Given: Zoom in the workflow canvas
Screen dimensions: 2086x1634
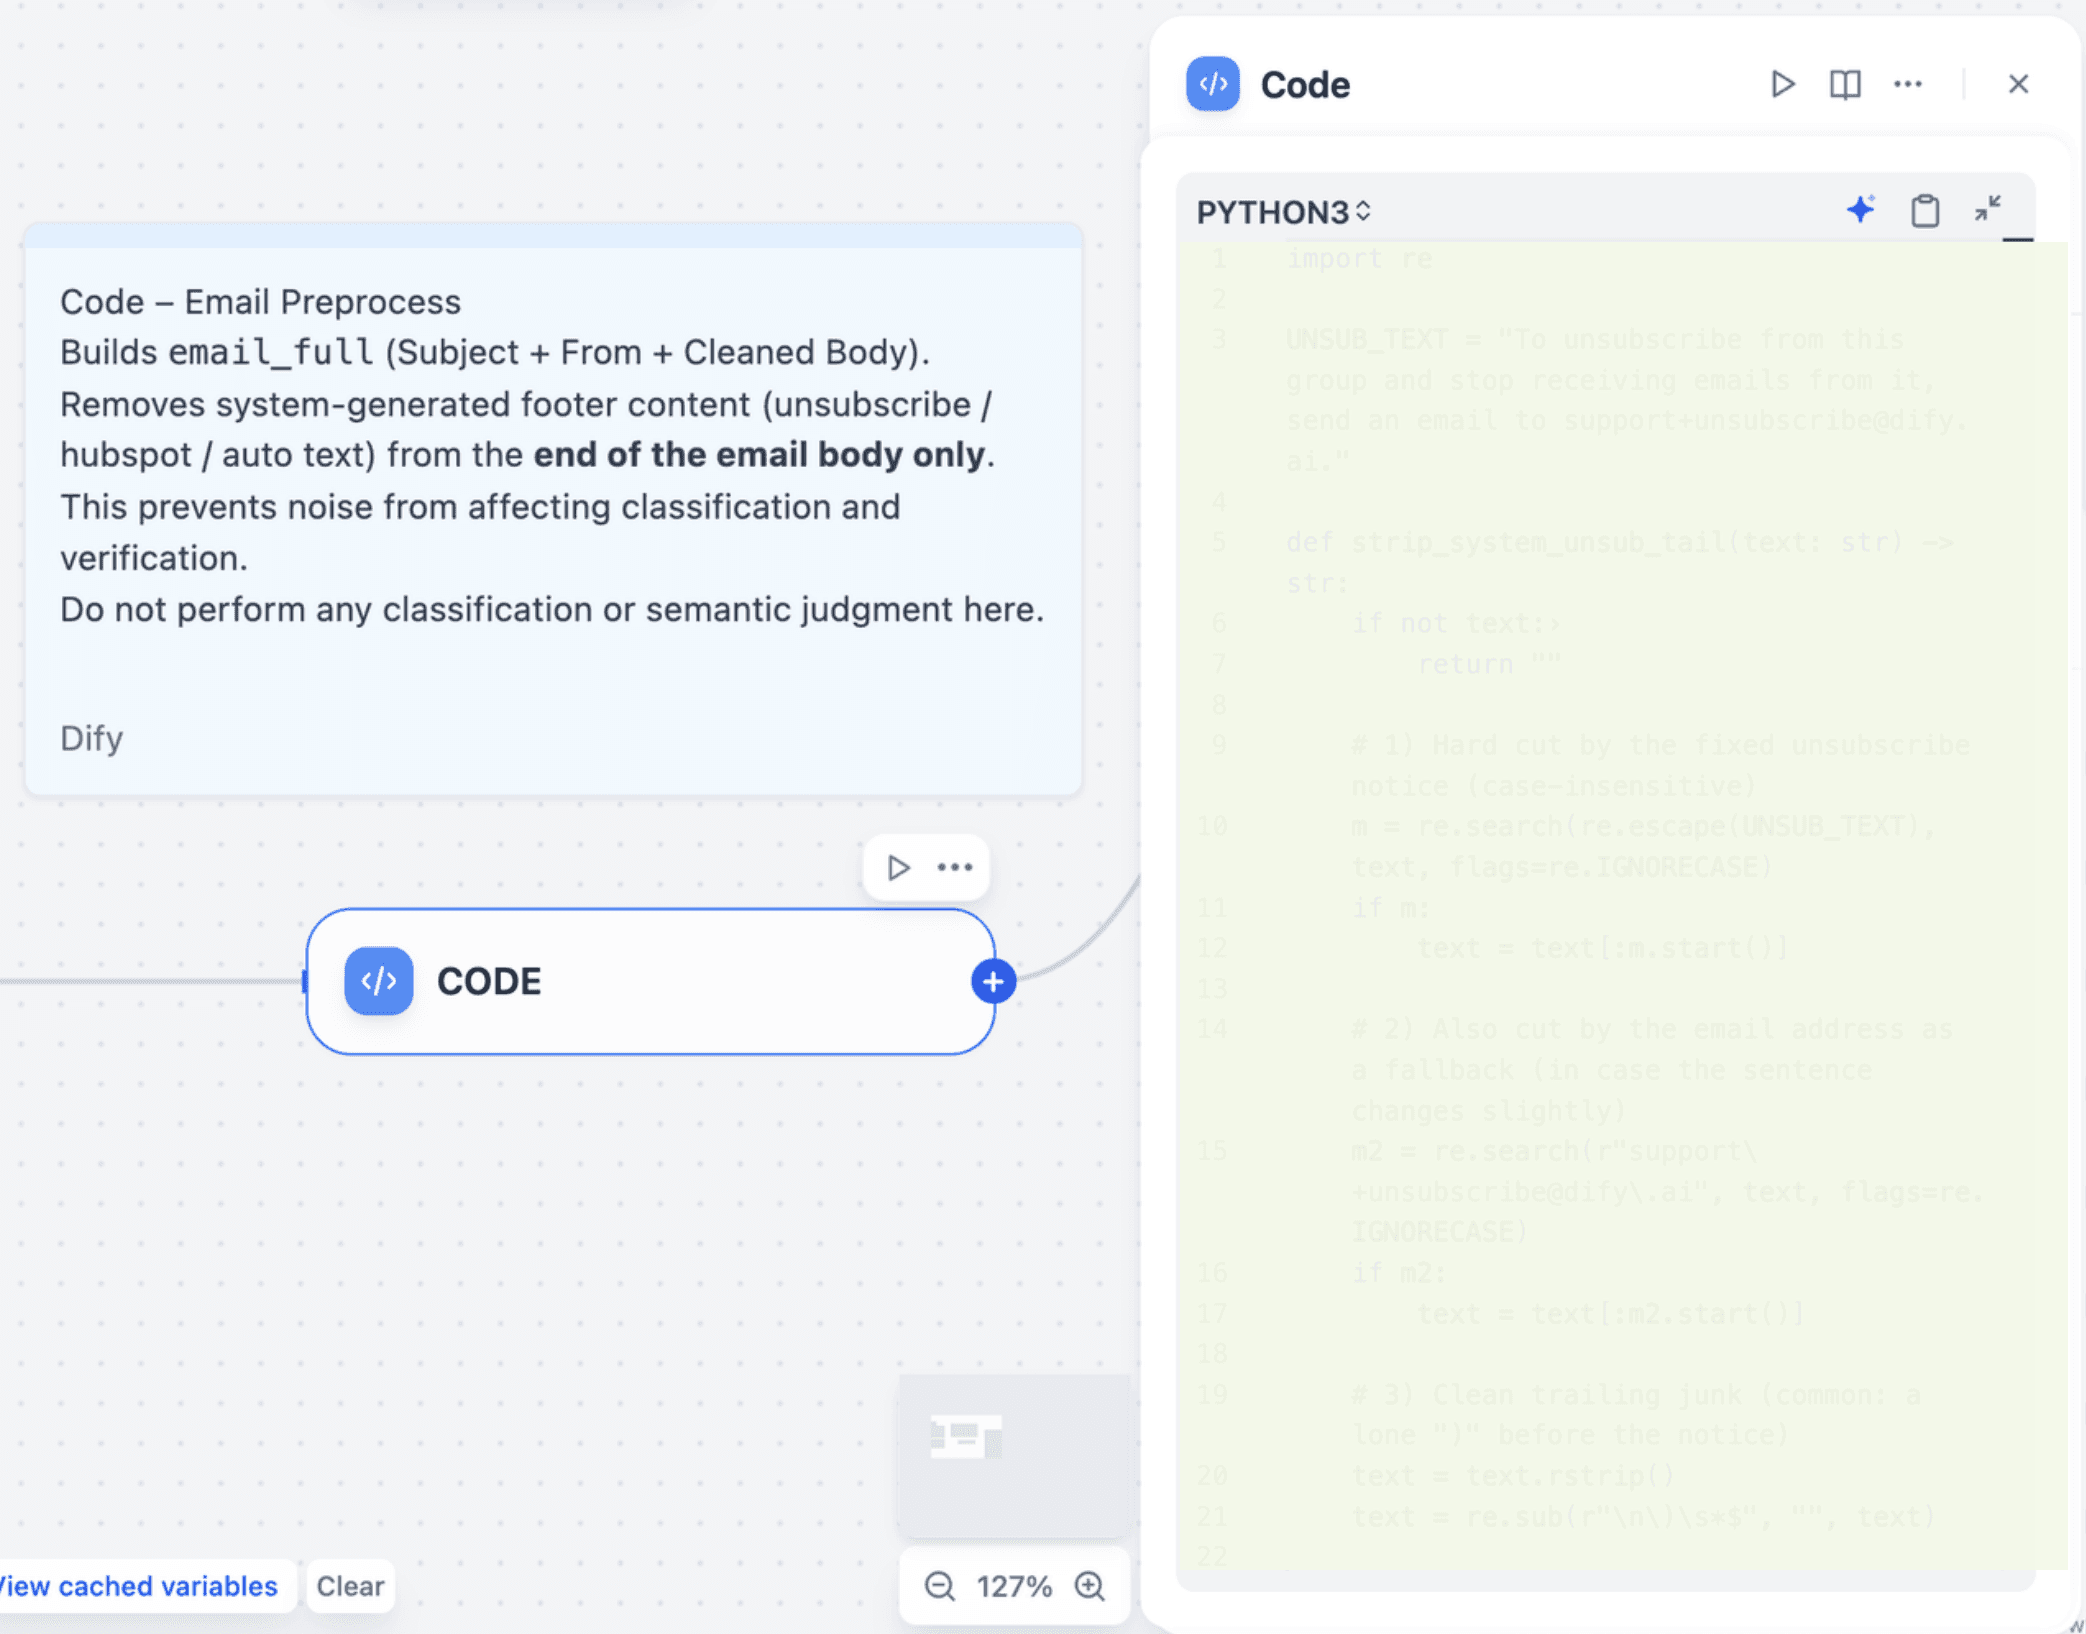Looking at the screenshot, I should (1089, 1586).
